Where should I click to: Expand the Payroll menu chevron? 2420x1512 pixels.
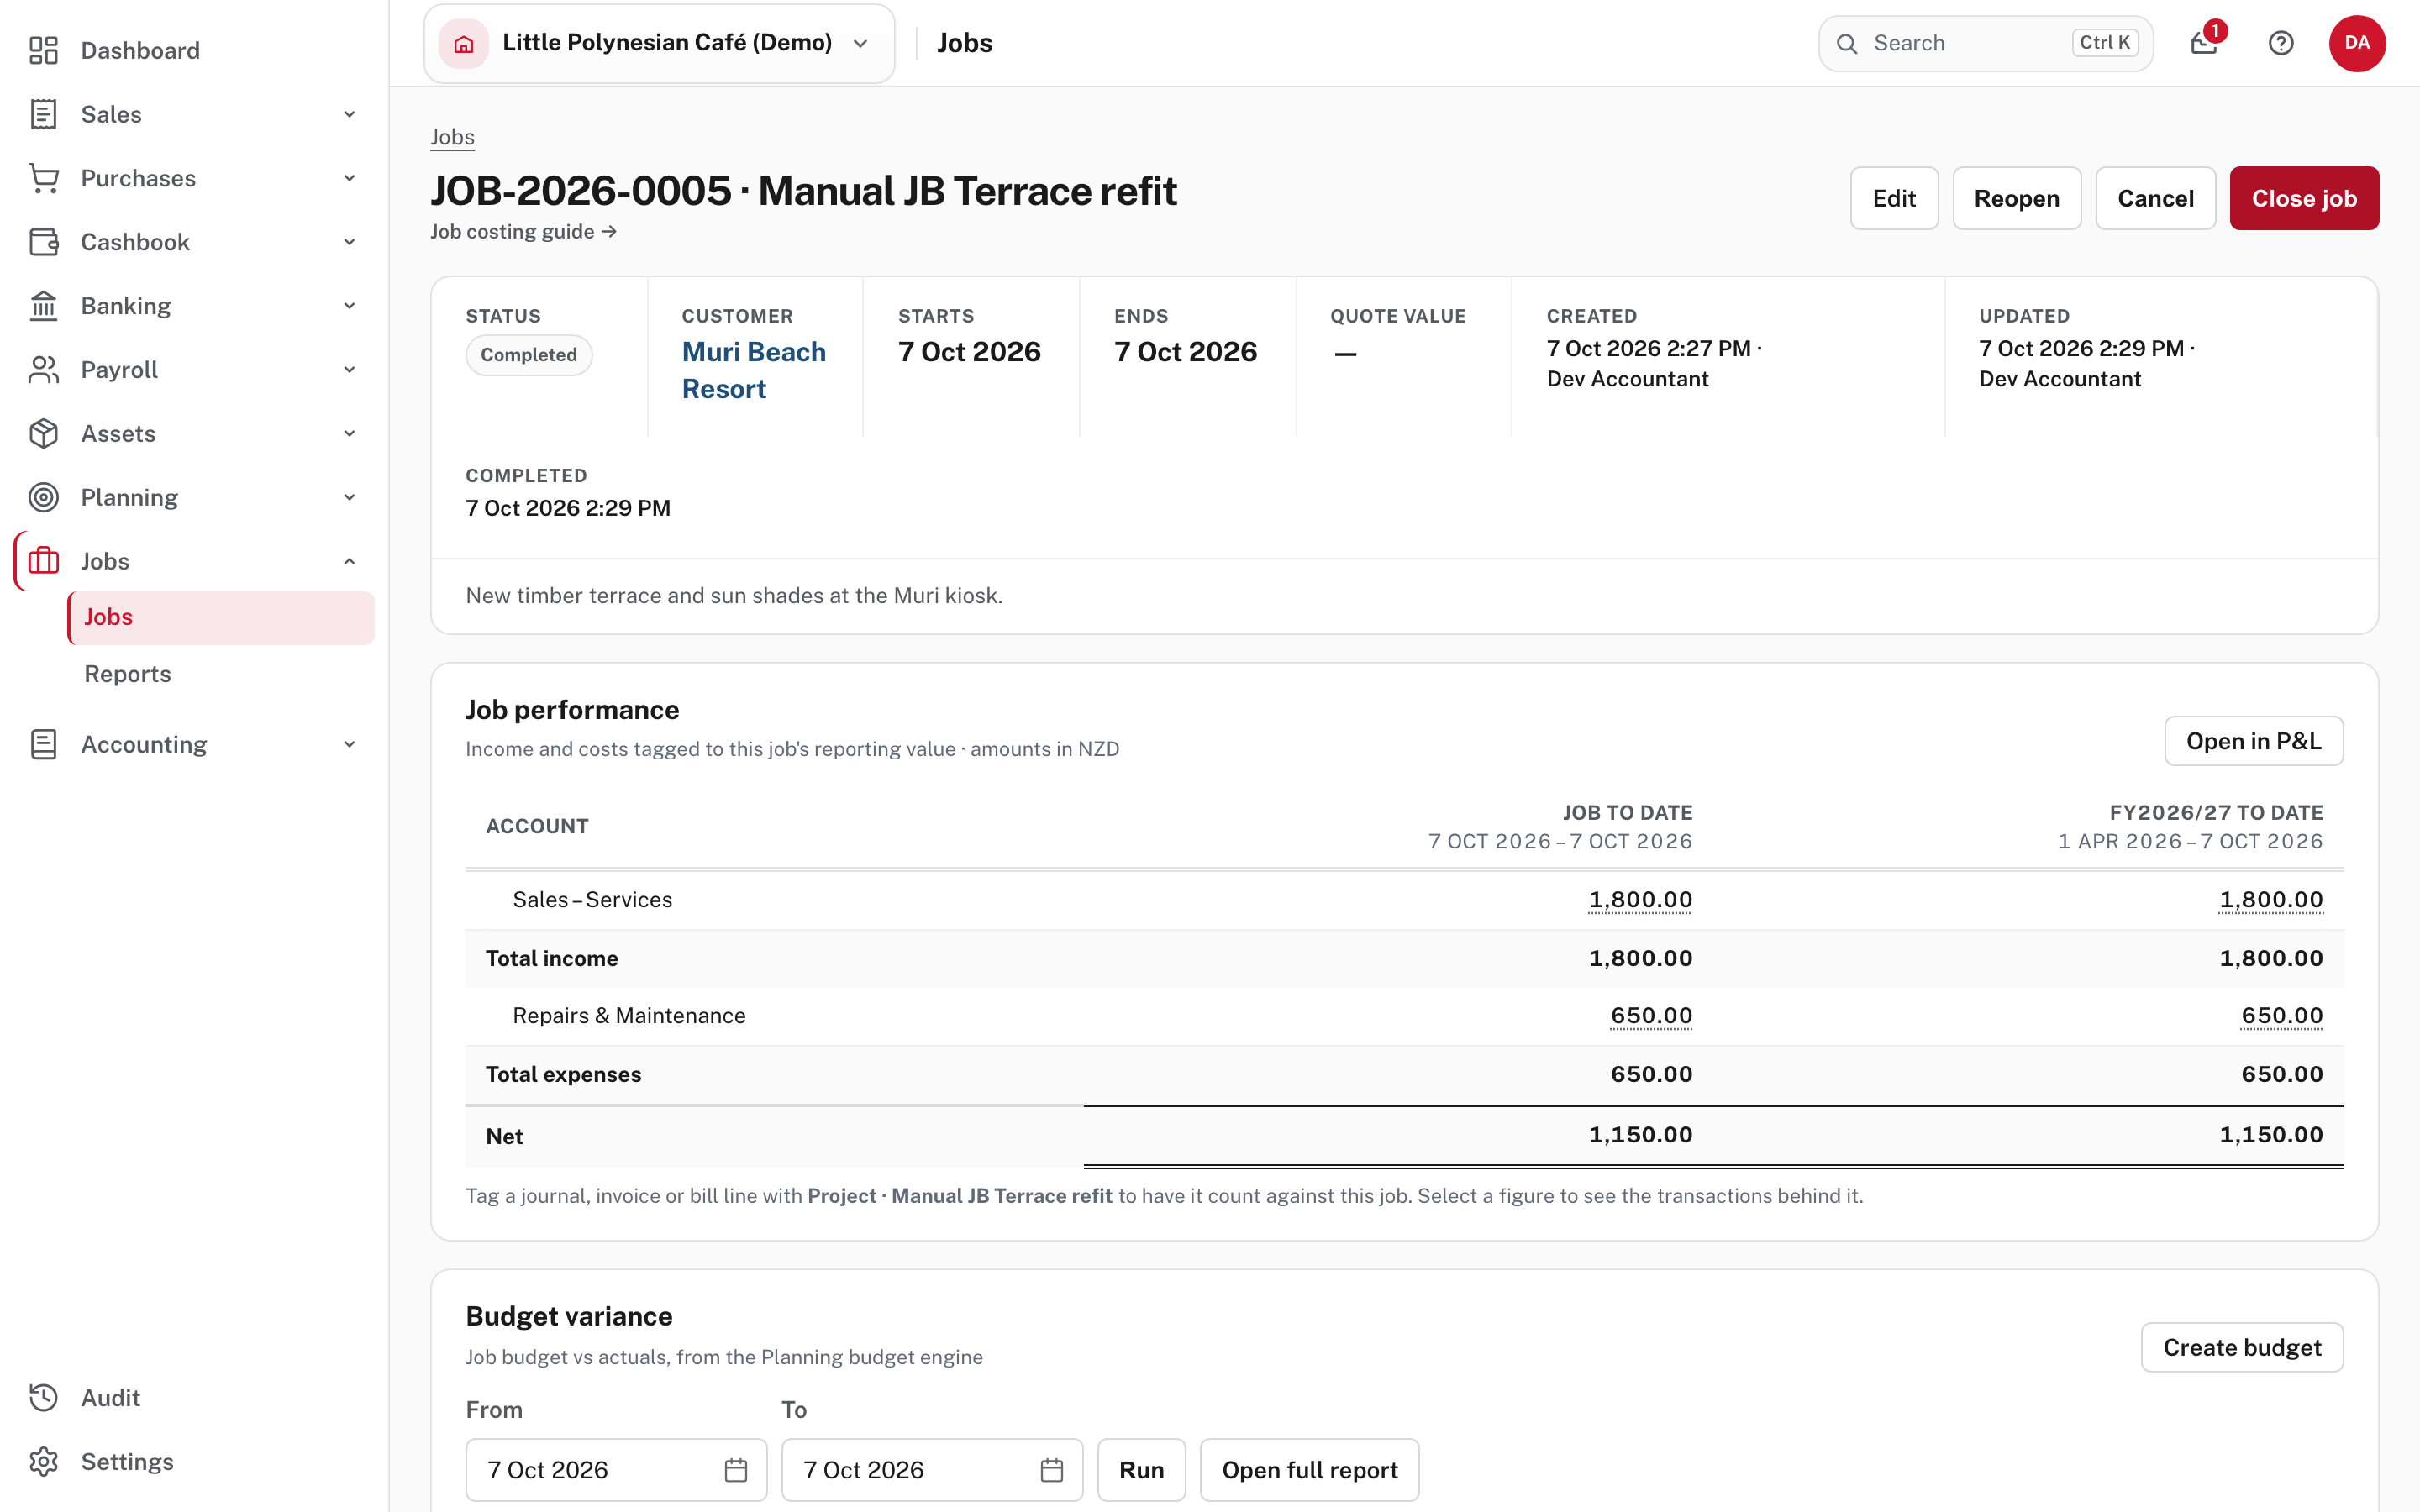(x=349, y=370)
